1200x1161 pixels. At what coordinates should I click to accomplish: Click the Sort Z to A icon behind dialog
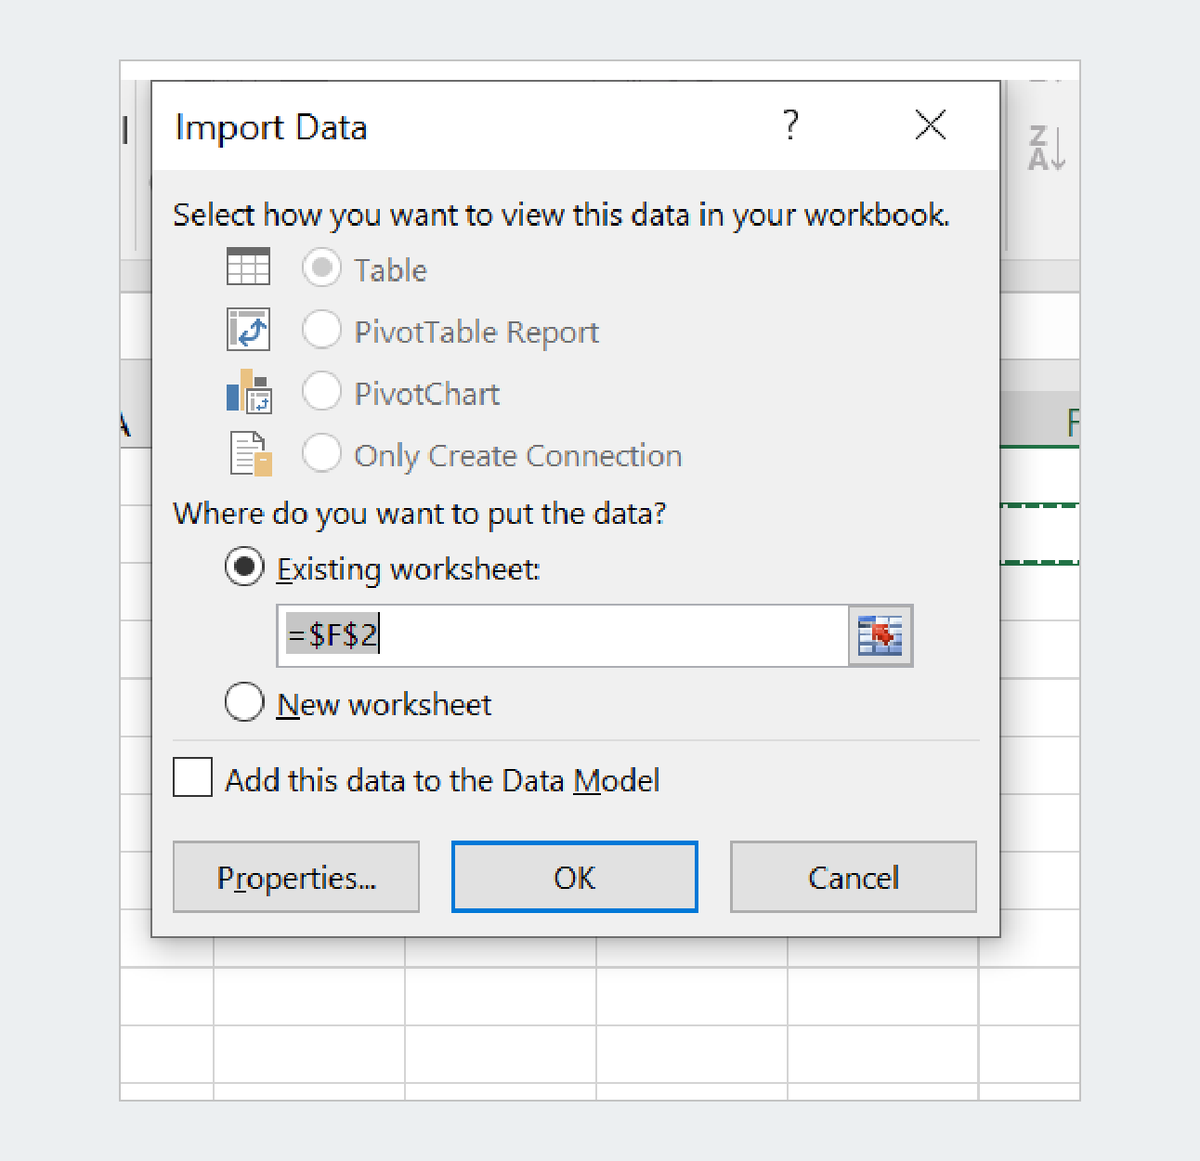tap(1046, 148)
